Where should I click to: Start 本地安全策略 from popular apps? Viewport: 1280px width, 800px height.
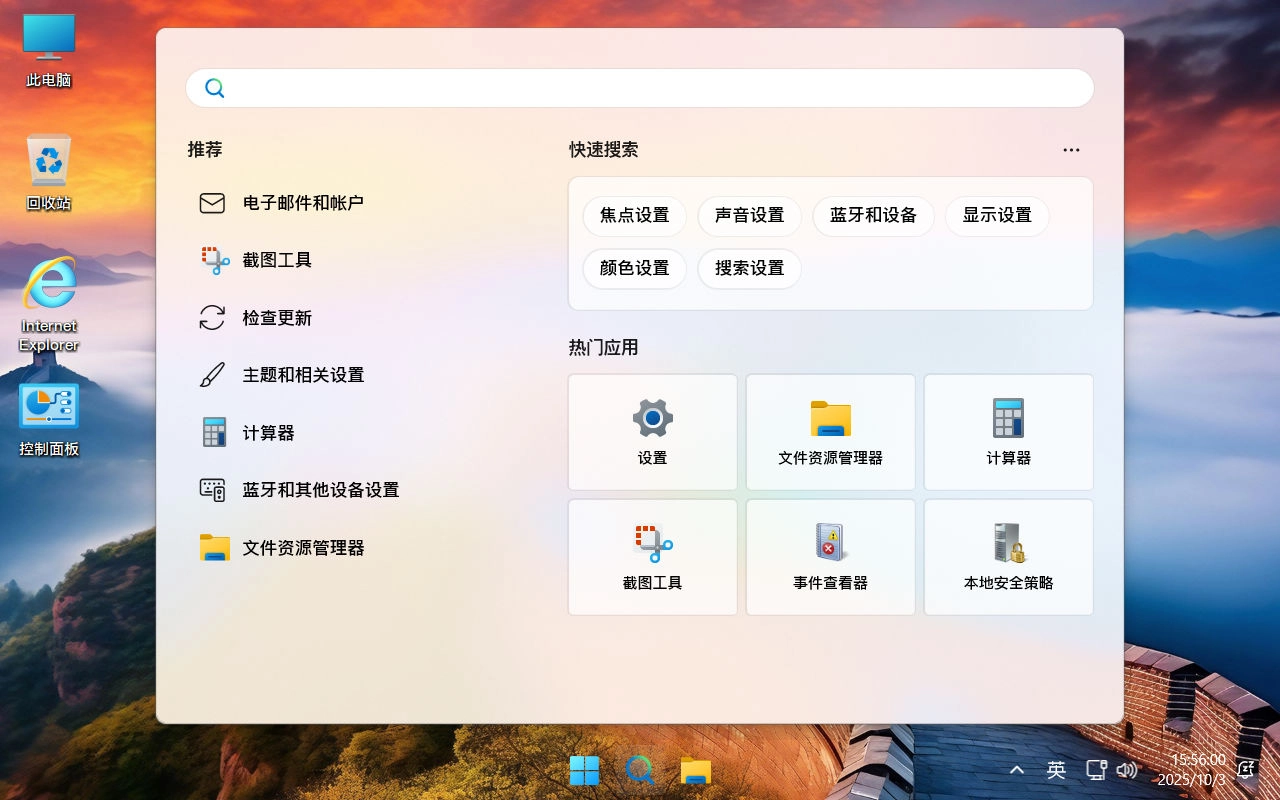pos(1008,557)
